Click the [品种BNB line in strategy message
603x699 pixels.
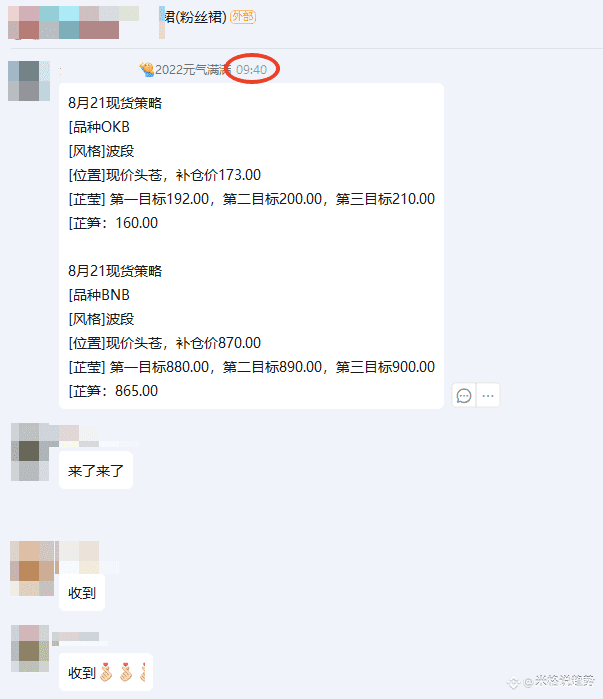point(99,295)
